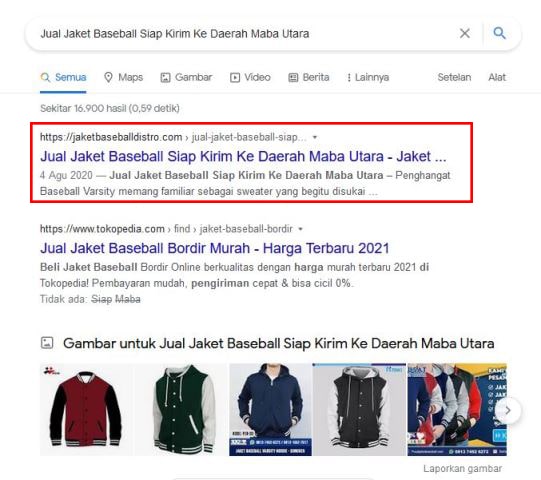Image resolution: width=541 pixels, height=480 pixels.
Task: Open the Video results tab
Action: pos(250,77)
